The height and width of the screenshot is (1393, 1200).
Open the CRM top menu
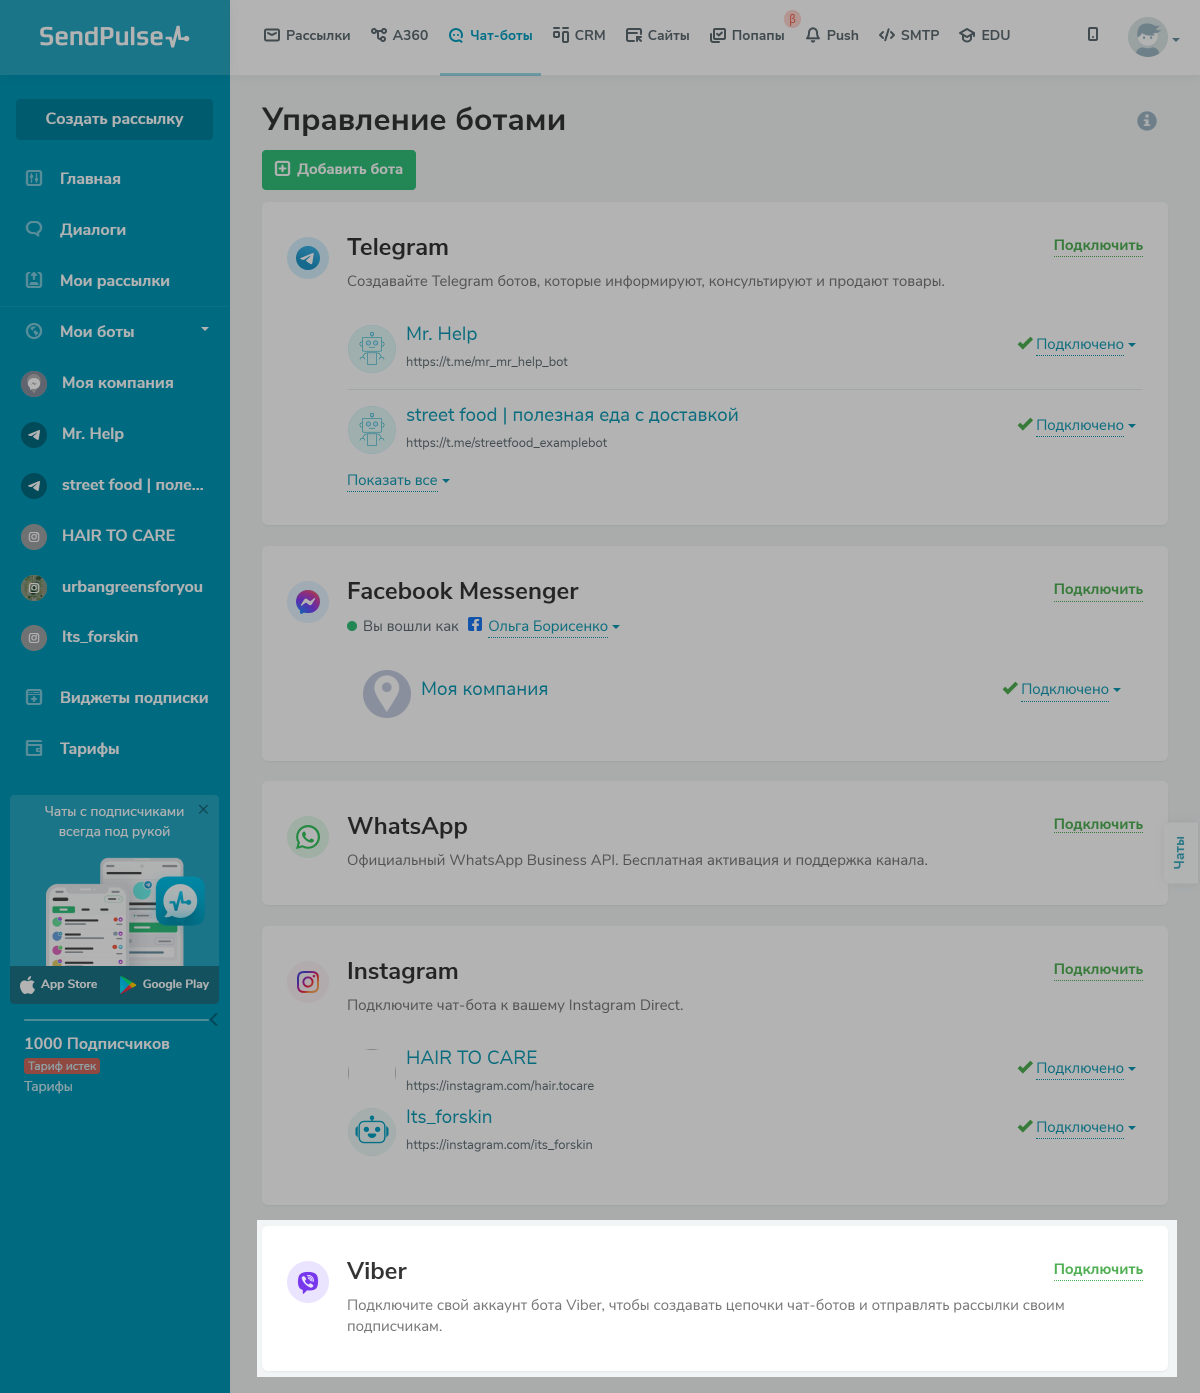579,35
